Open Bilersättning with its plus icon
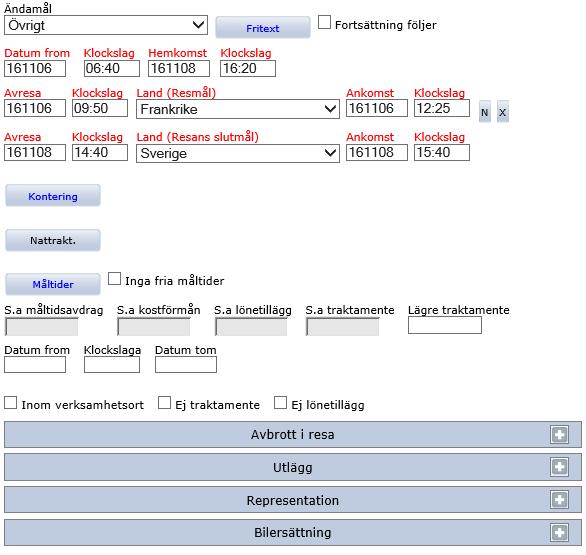 pyautogui.click(x=559, y=532)
